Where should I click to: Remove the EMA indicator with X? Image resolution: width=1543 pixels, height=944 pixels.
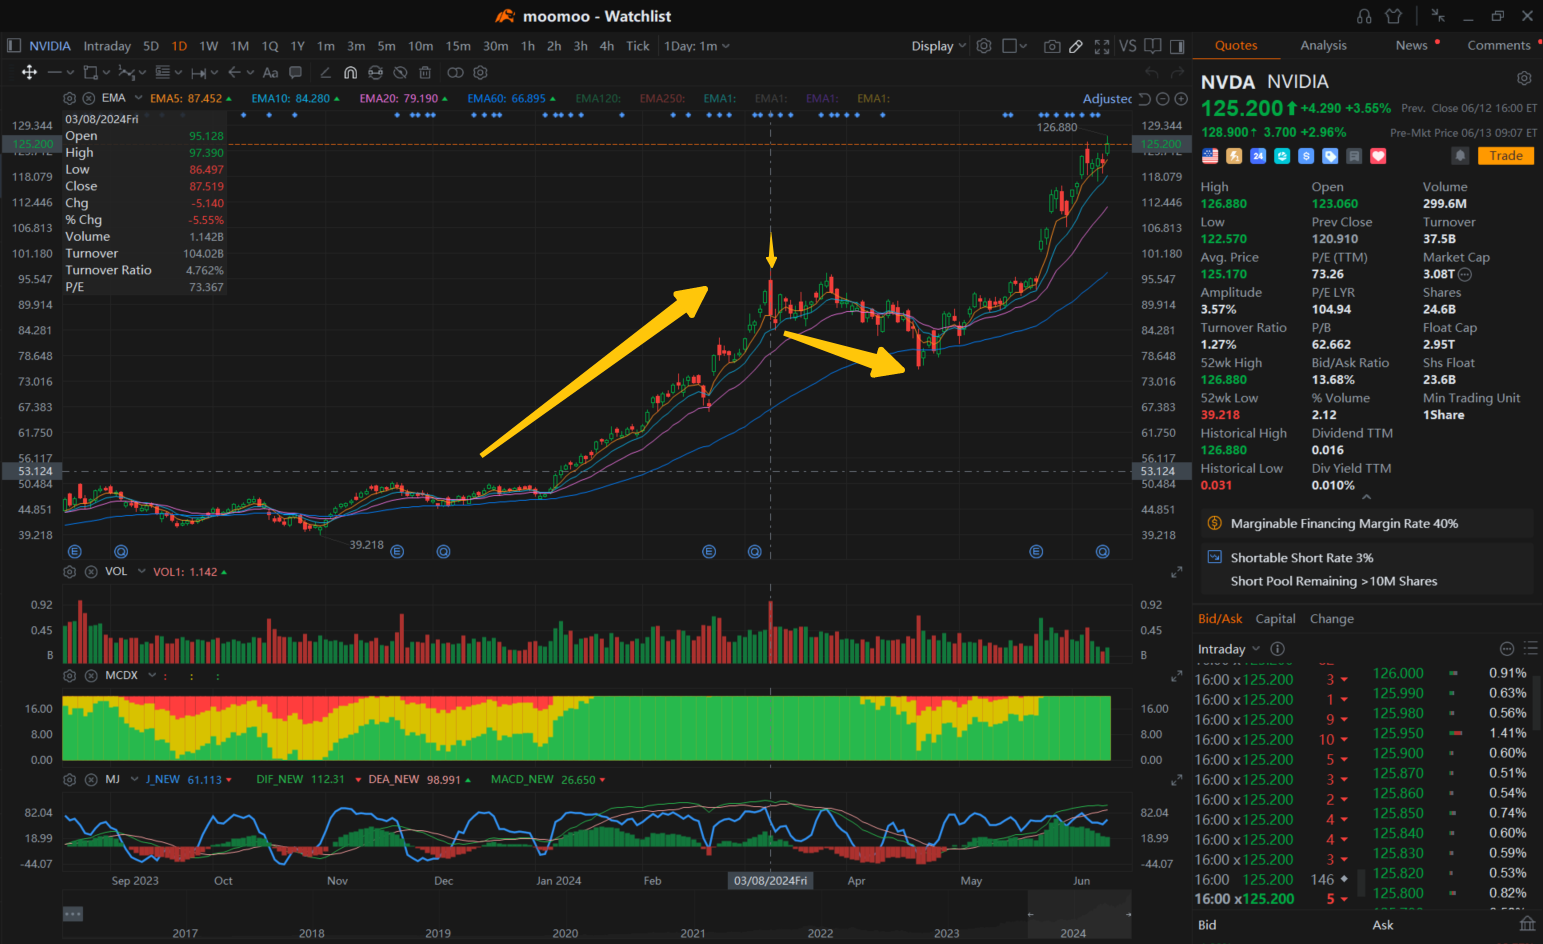88,98
